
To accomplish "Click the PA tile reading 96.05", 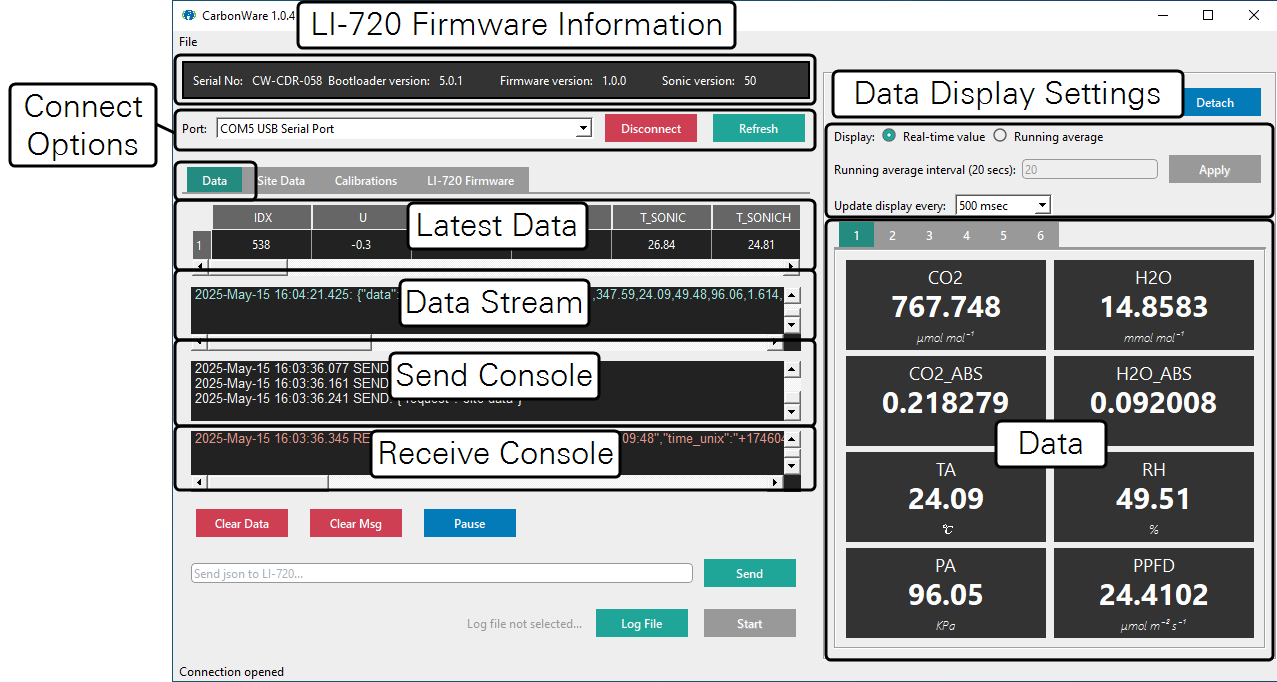I will pos(946,592).
